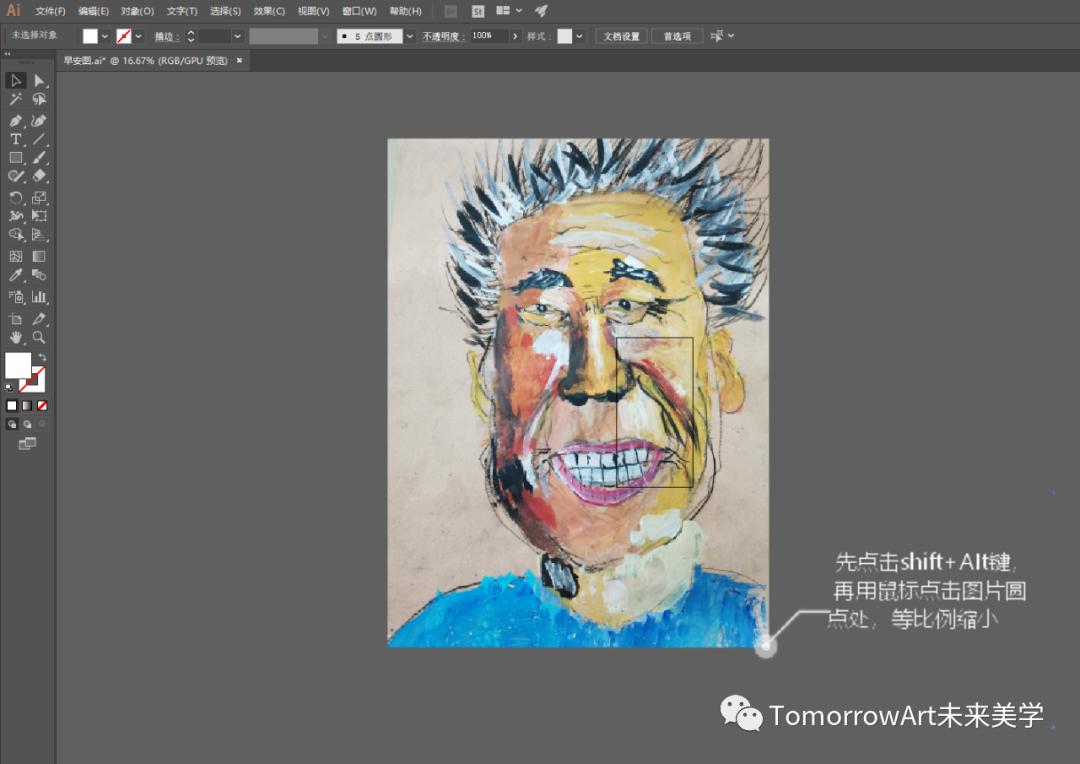Select the Type tool
Viewport: 1080px width, 764px height.
click(16, 139)
